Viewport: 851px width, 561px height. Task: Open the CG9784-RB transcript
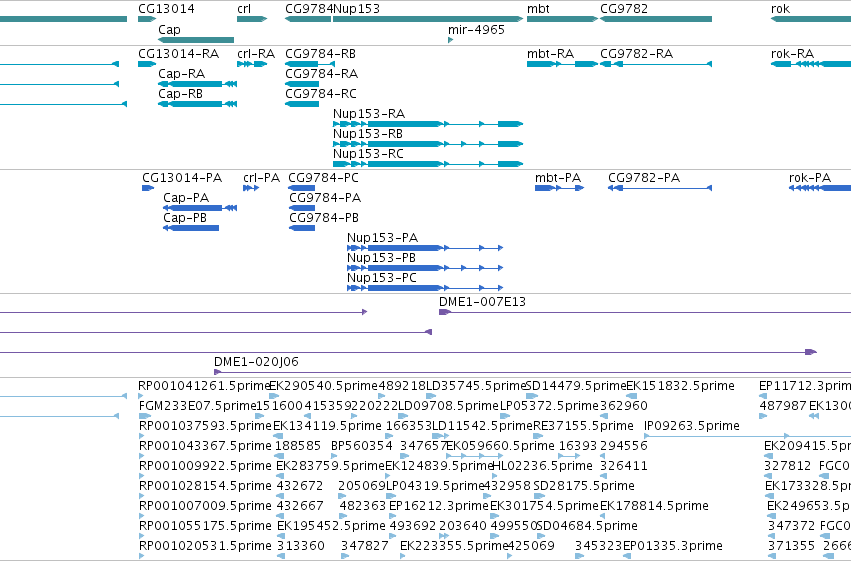point(310,64)
